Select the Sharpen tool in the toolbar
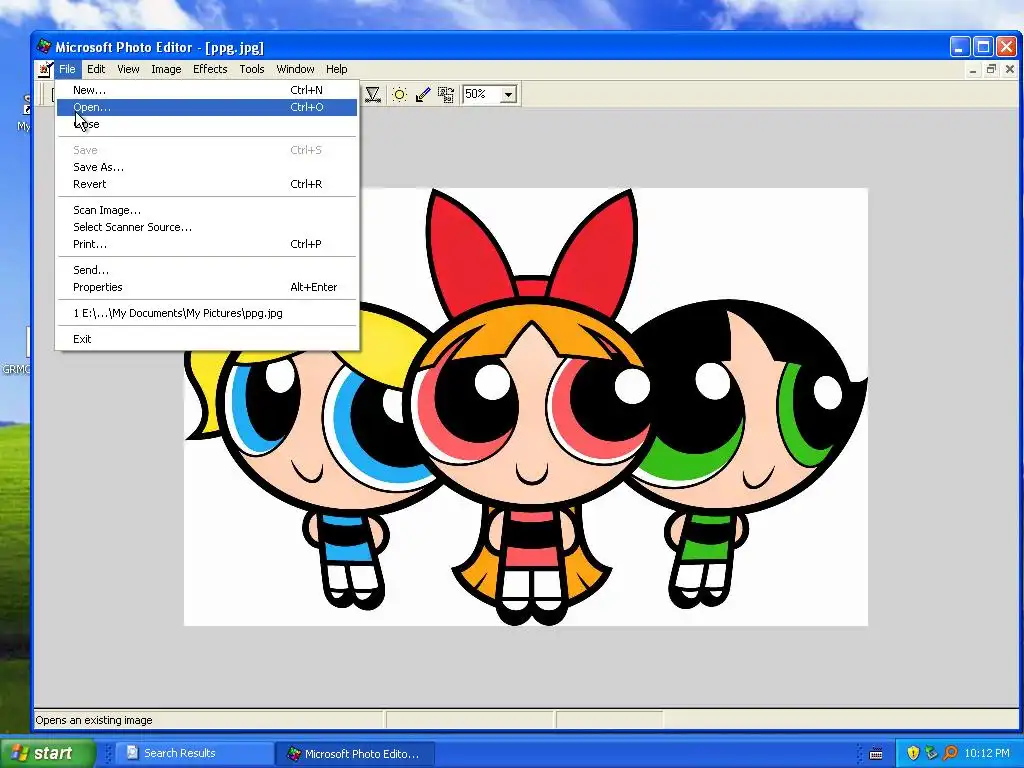Image resolution: width=1024 pixels, height=768 pixels. pos(373,95)
